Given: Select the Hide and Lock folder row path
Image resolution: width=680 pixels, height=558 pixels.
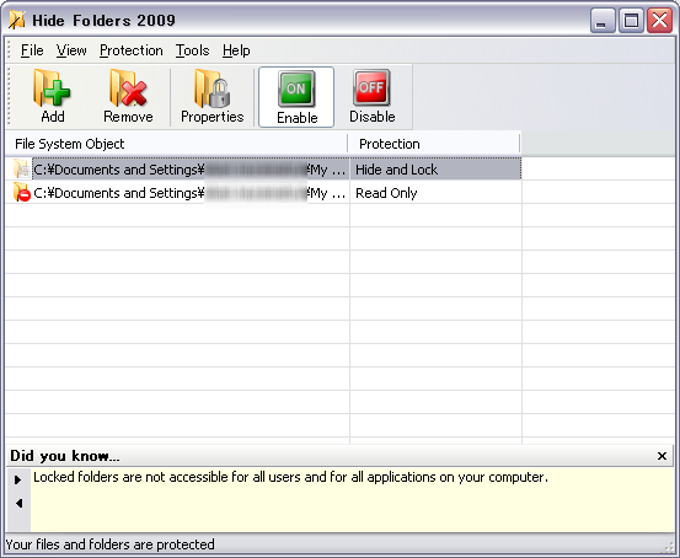Looking at the screenshot, I should [189, 170].
